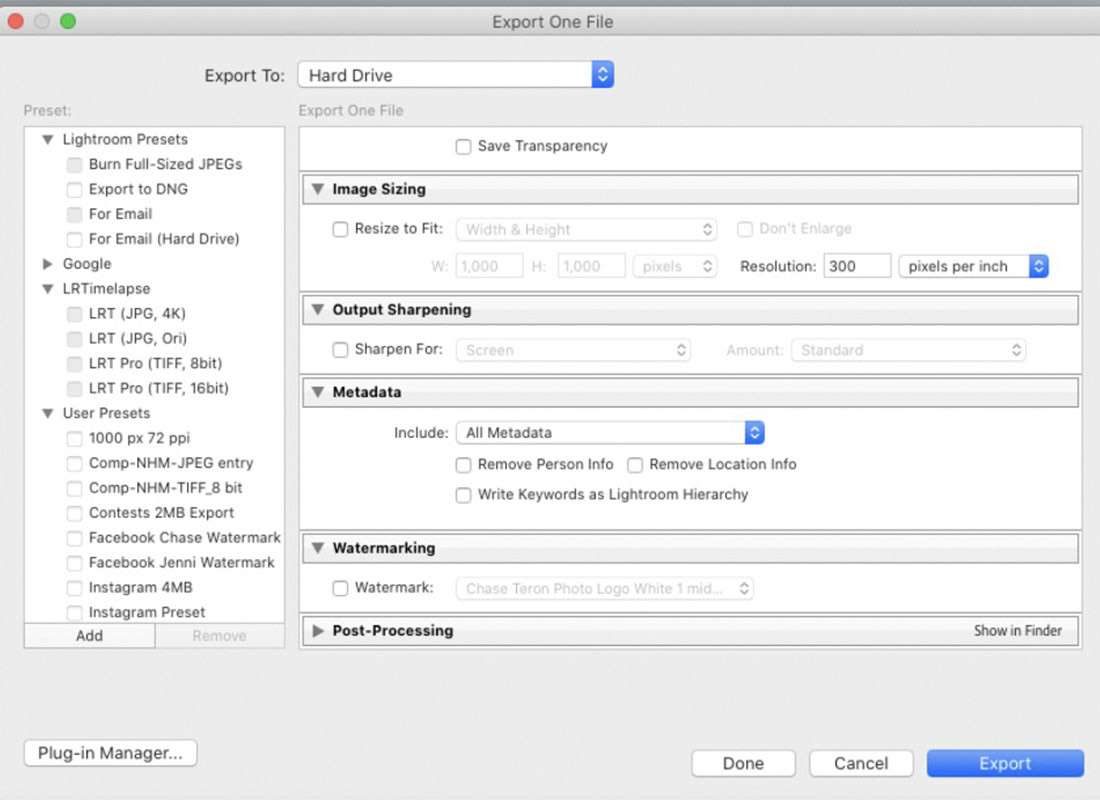Image resolution: width=1100 pixels, height=800 pixels.
Task: Open the Export To dropdown
Action: tap(455, 75)
